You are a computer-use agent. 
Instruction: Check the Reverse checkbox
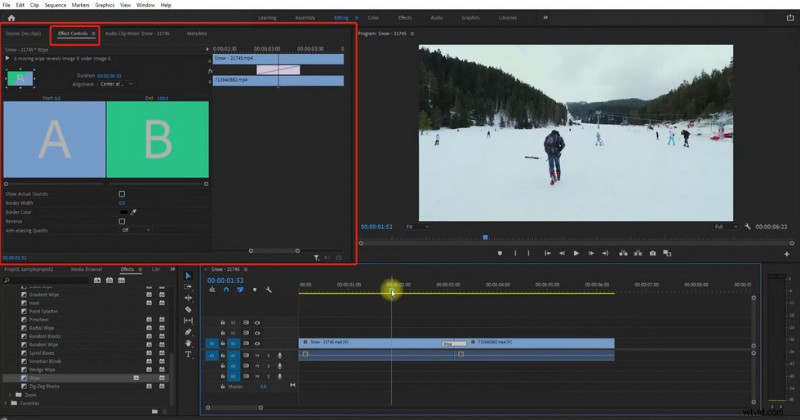(121, 221)
